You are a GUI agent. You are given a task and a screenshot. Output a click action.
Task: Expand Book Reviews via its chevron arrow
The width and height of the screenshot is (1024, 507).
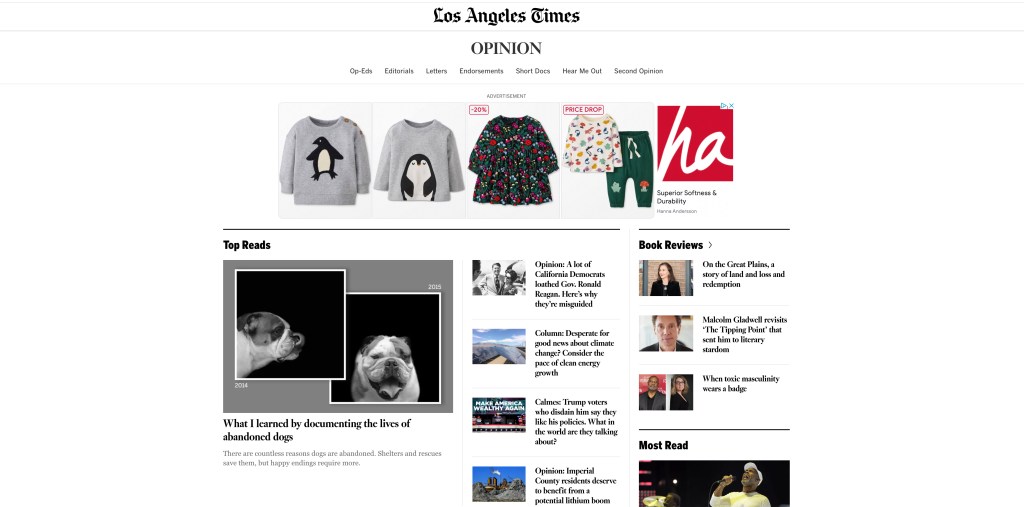coord(711,245)
